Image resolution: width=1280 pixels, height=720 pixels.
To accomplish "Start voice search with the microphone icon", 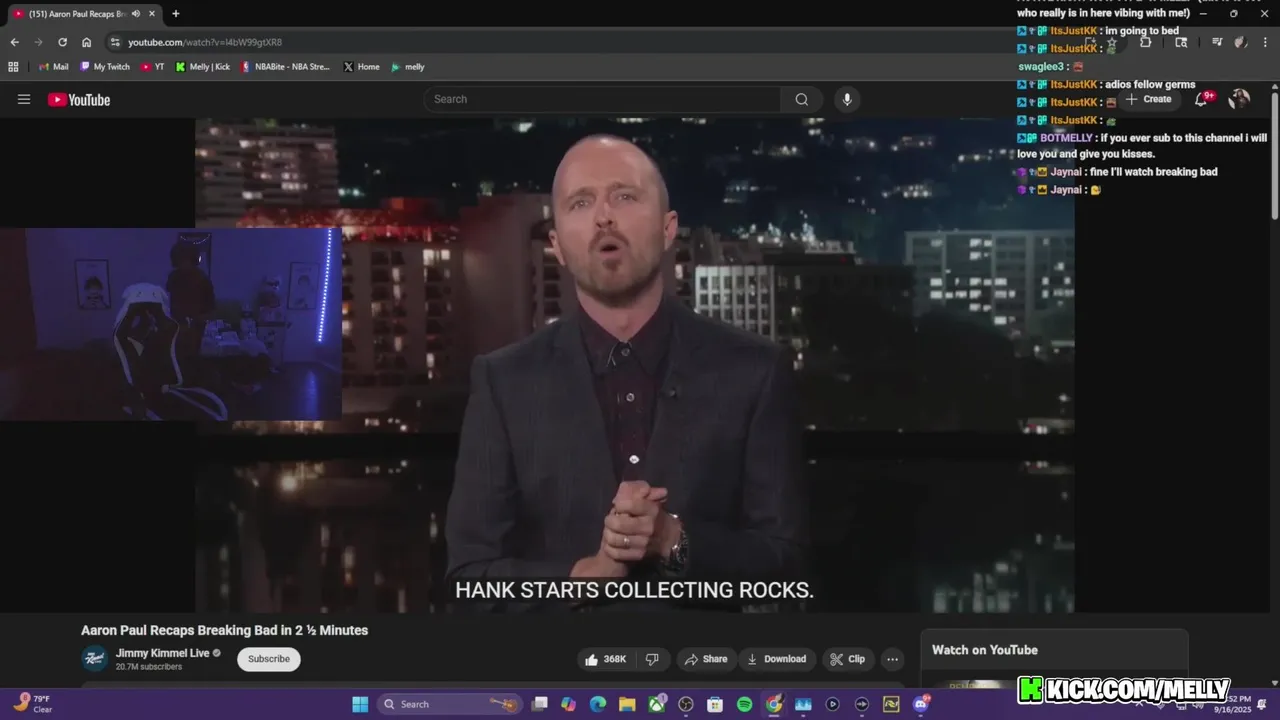I will (x=847, y=99).
